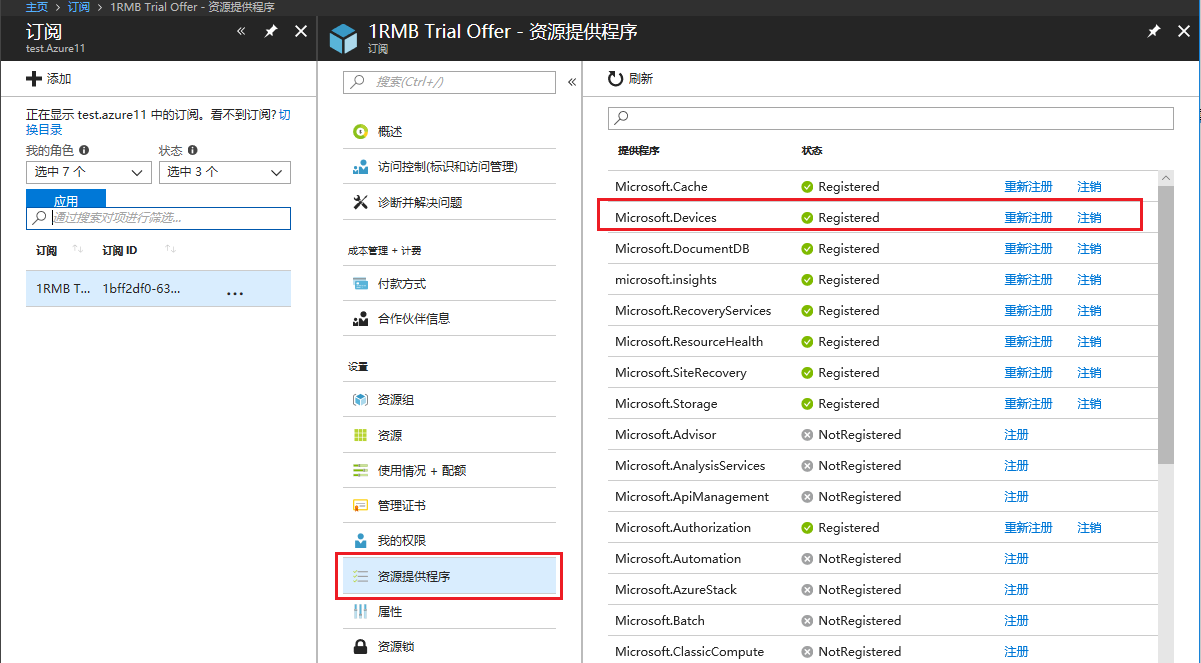Click the resource provider search field
The width and height of the screenshot is (1201, 663).
[890, 118]
